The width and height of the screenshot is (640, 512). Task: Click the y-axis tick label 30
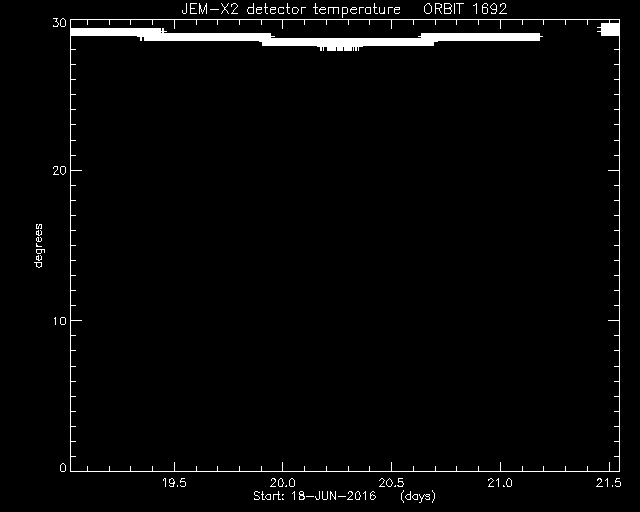click(x=59, y=23)
